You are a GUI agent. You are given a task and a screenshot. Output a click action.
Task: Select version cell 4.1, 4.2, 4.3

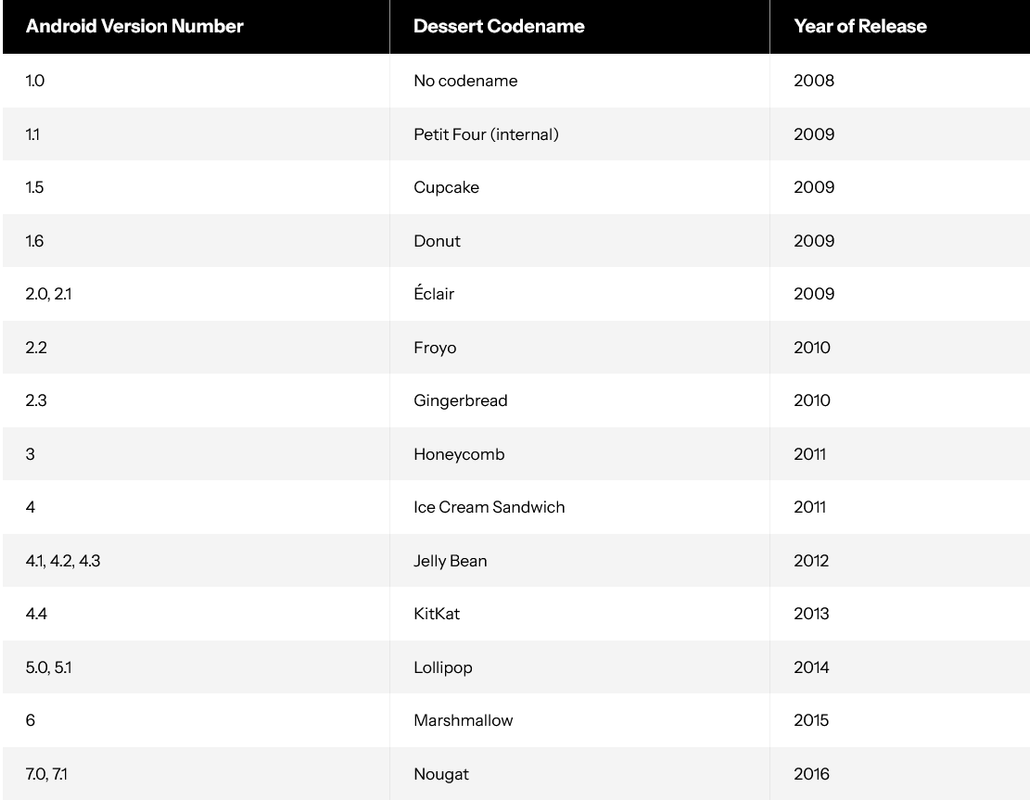pyautogui.click(x=196, y=560)
